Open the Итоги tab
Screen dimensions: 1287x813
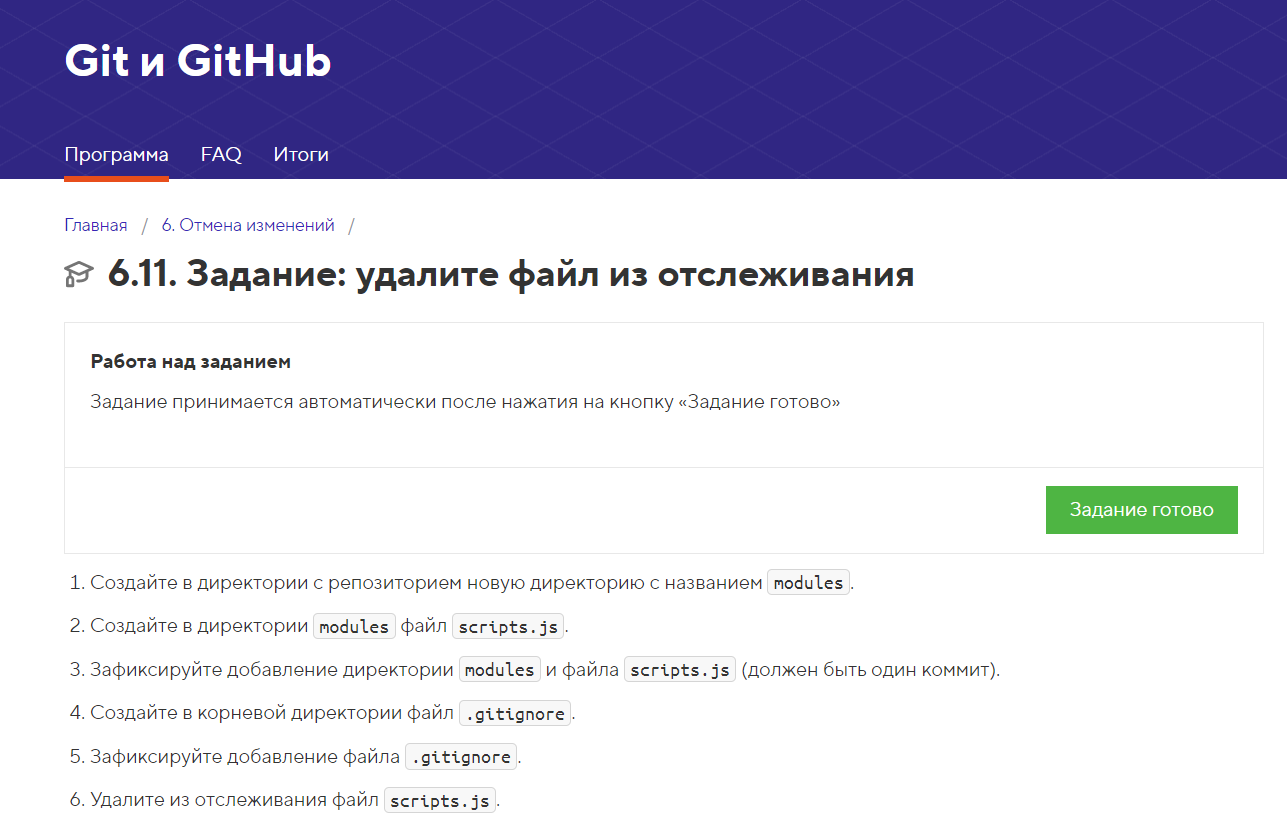[301, 155]
